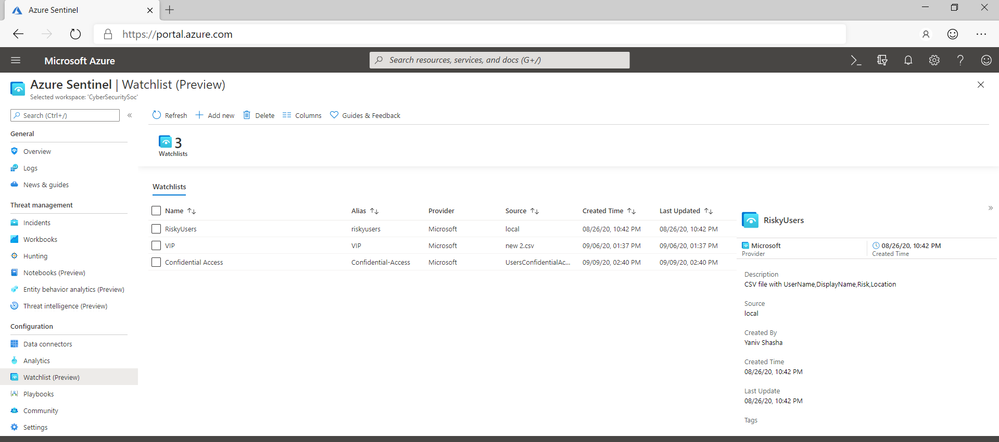999x442 pixels.
Task: Click the browser feedback smiley
Action: point(952,34)
